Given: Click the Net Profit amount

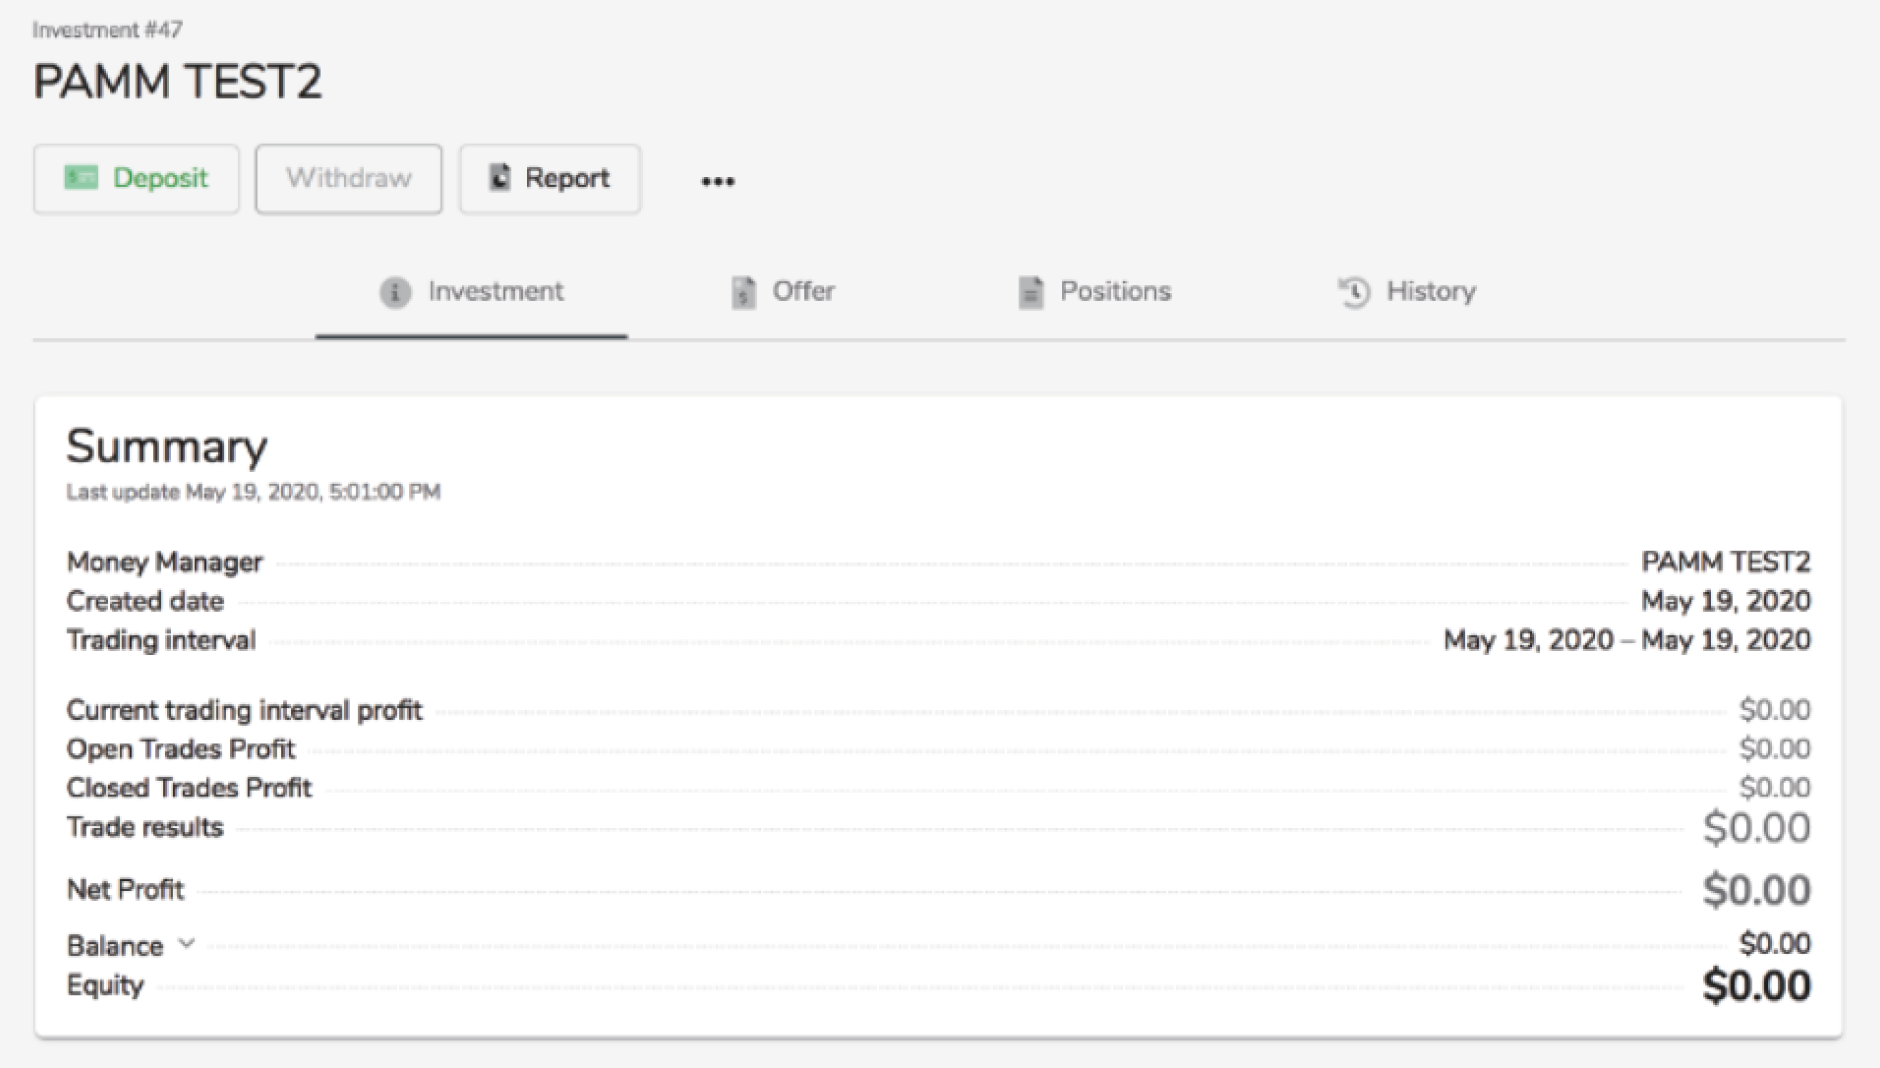Looking at the screenshot, I should 1756,890.
